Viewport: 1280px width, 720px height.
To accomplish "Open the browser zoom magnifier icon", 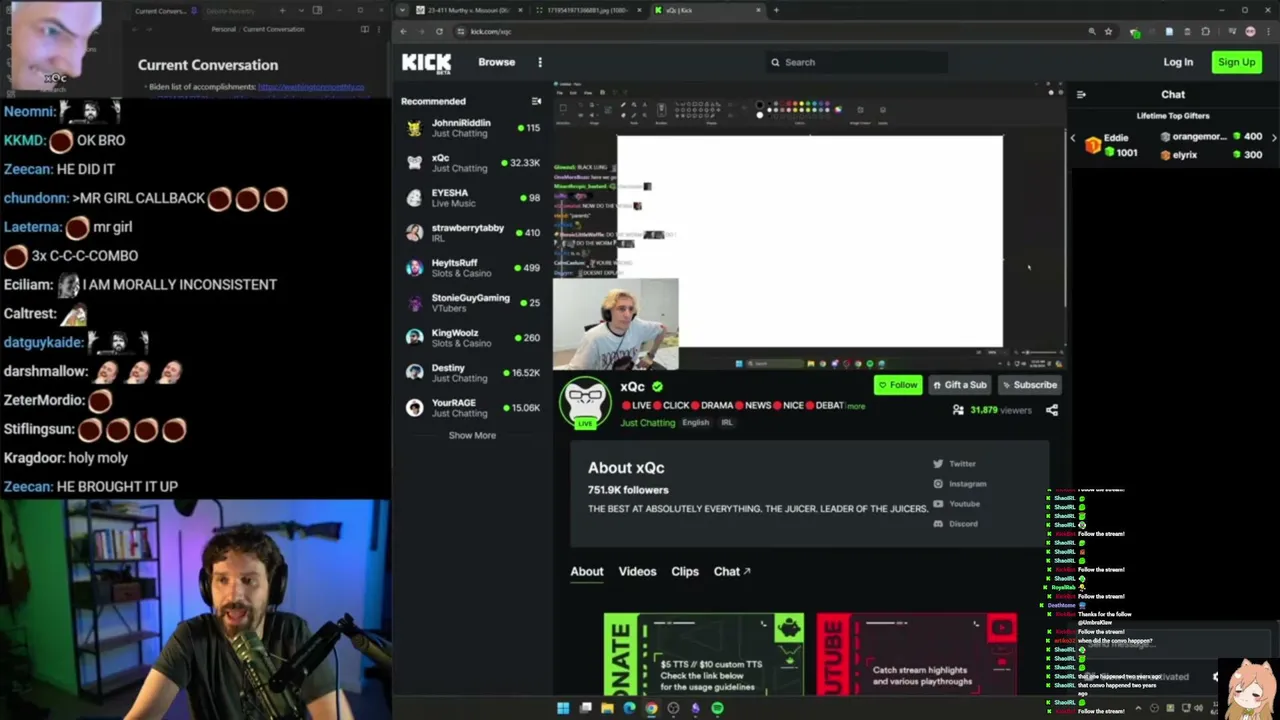I will pos(1092,31).
